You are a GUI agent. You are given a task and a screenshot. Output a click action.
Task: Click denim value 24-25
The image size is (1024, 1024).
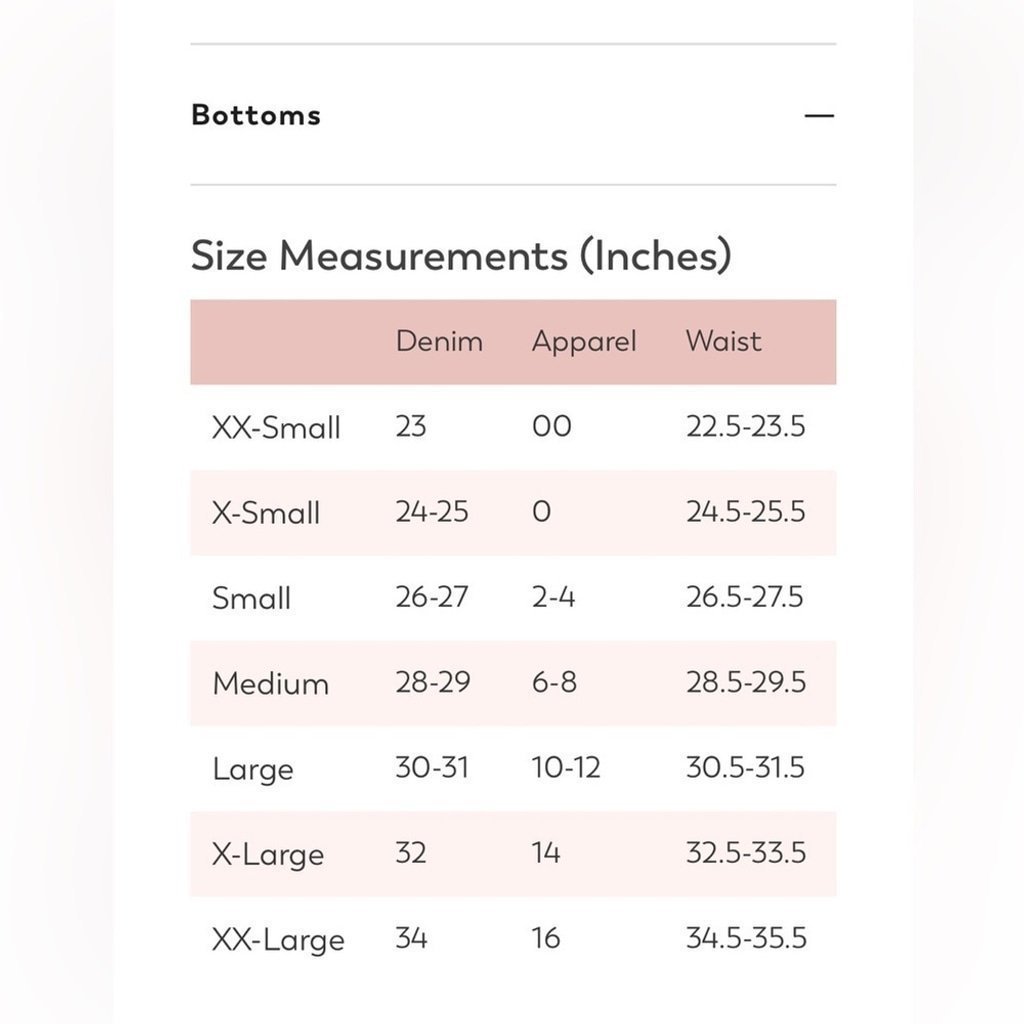click(x=432, y=511)
